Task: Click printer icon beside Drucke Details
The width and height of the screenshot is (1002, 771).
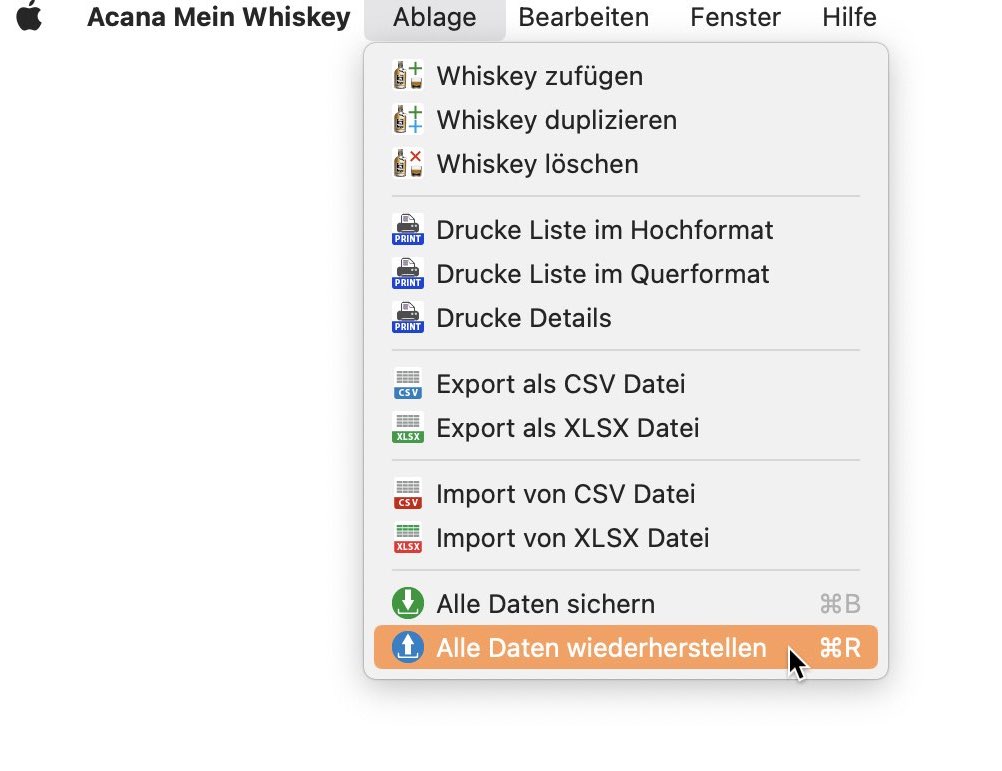Action: [408, 317]
